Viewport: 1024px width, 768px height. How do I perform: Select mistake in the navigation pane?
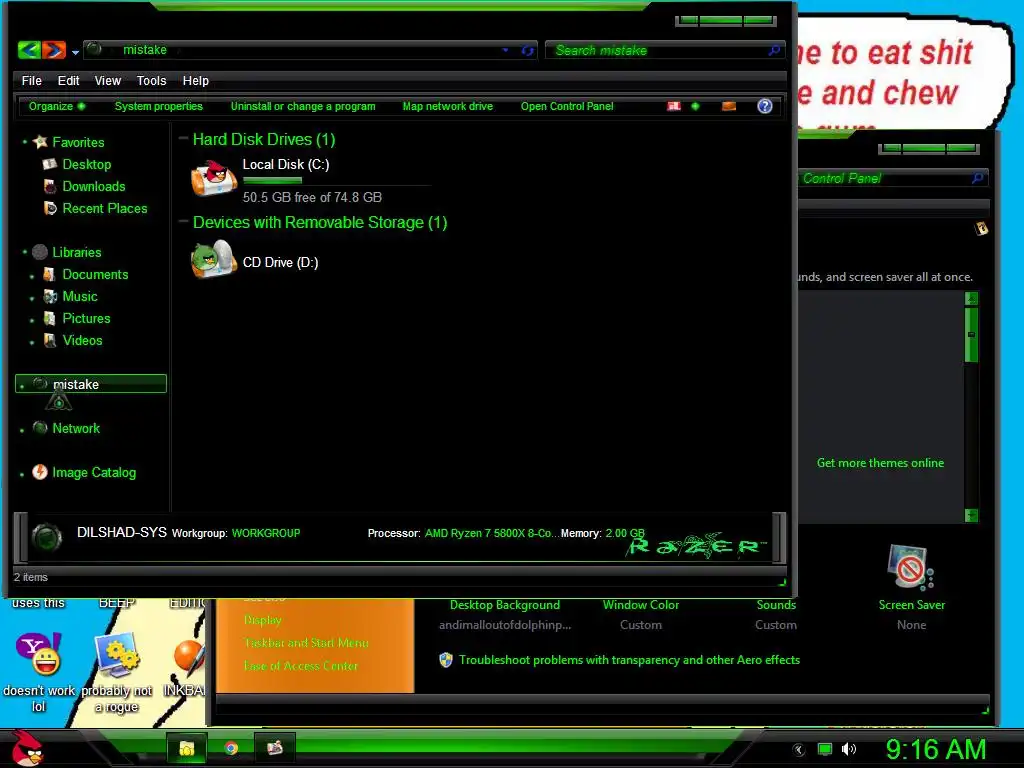tap(91, 384)
